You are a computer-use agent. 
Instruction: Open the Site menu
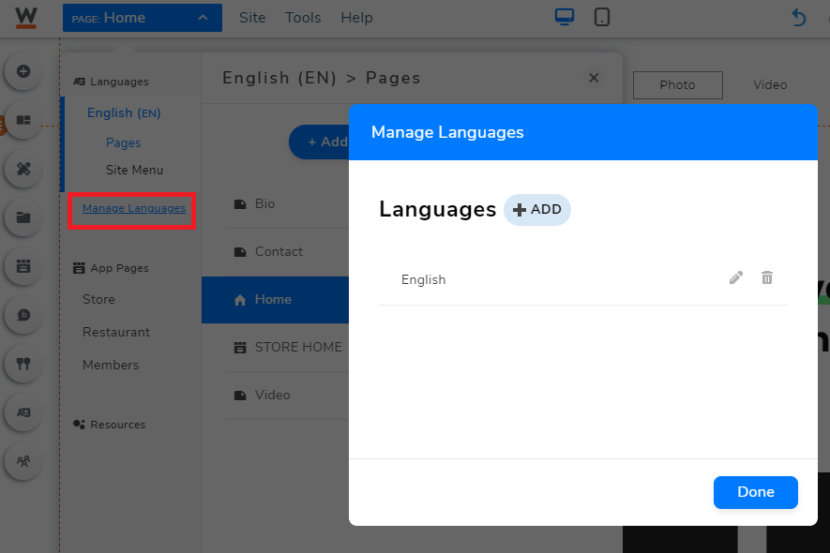click(253, 17)
